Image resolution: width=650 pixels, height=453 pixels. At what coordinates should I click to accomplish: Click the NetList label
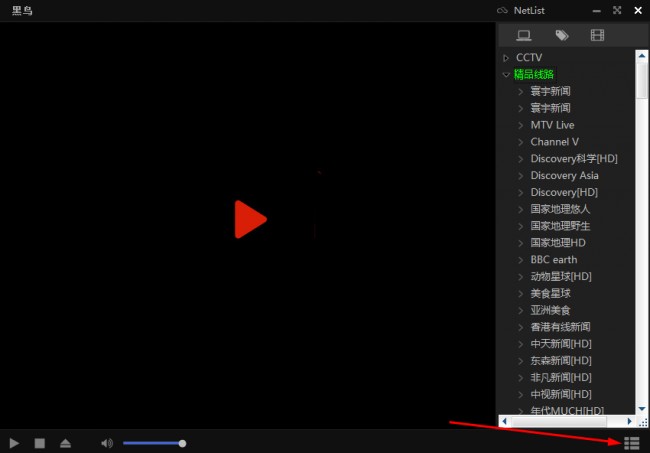pos(529,10)
